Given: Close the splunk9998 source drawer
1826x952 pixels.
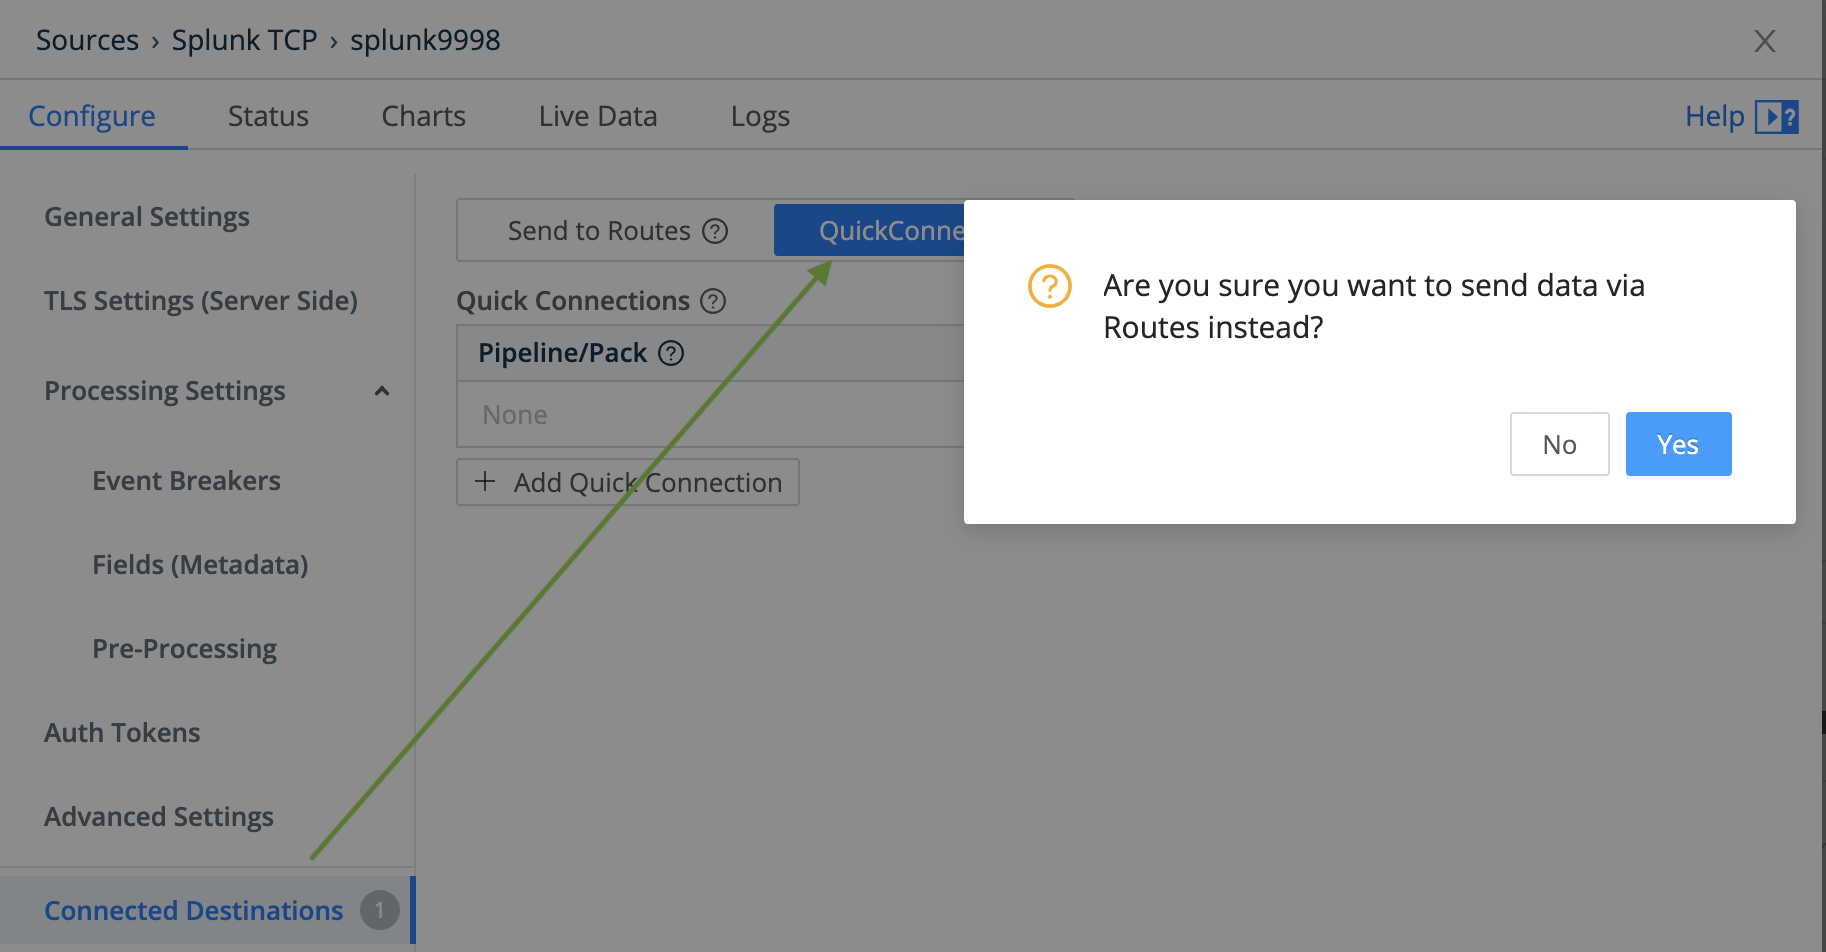Looking at the screenshot, I should coord(1764,41).
